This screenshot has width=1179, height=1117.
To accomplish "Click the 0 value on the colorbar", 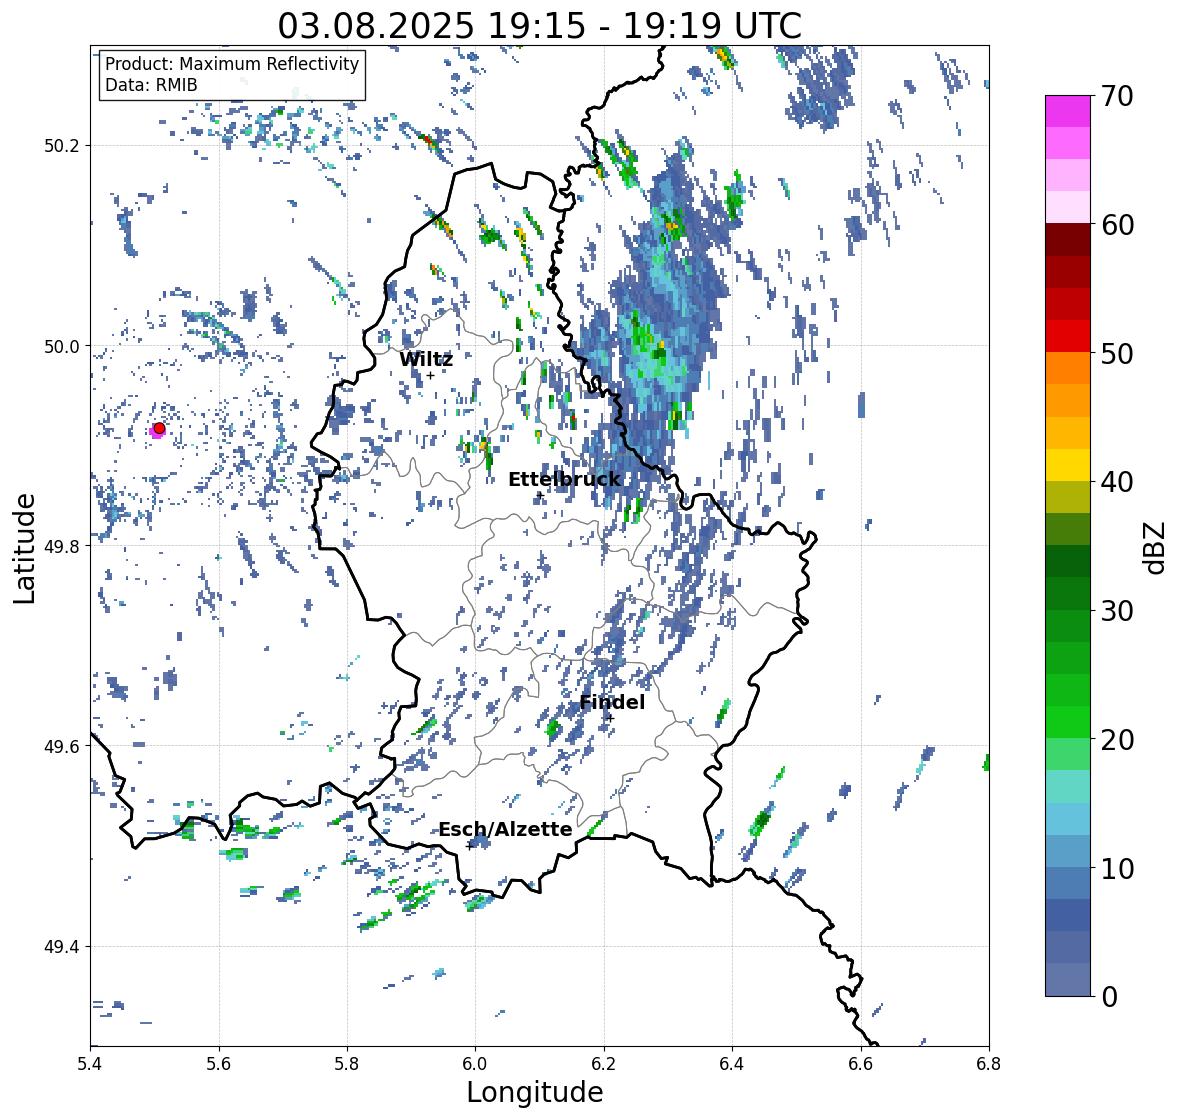I will tap(1109, 997).
